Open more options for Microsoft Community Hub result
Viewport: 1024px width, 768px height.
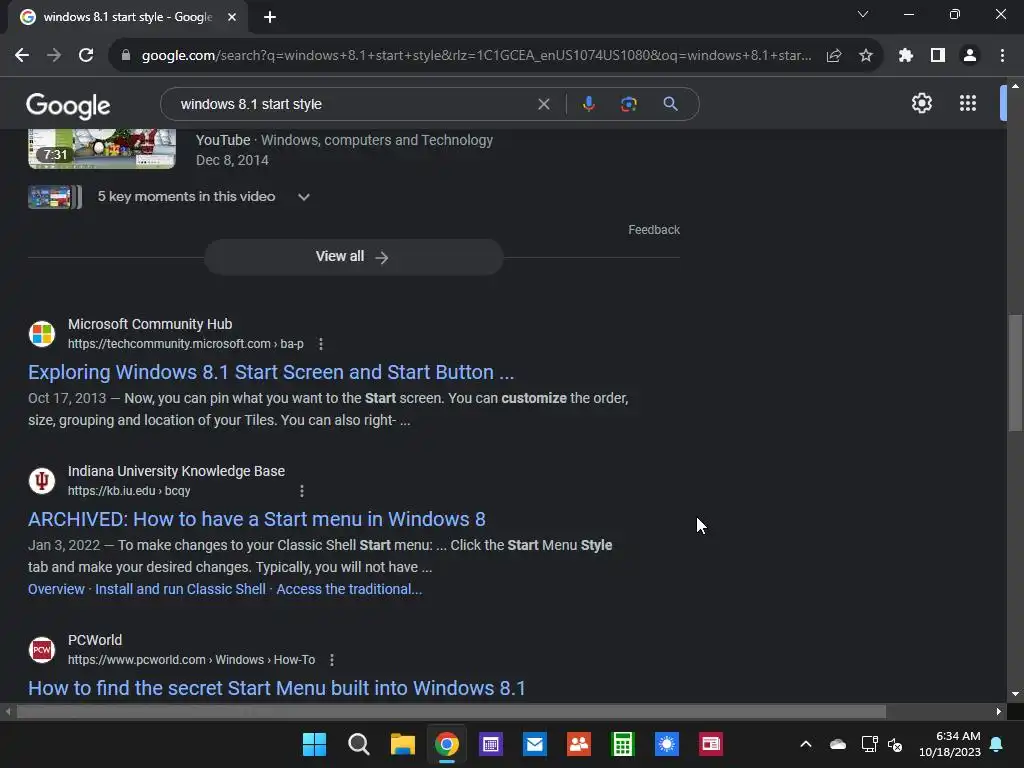320,344
